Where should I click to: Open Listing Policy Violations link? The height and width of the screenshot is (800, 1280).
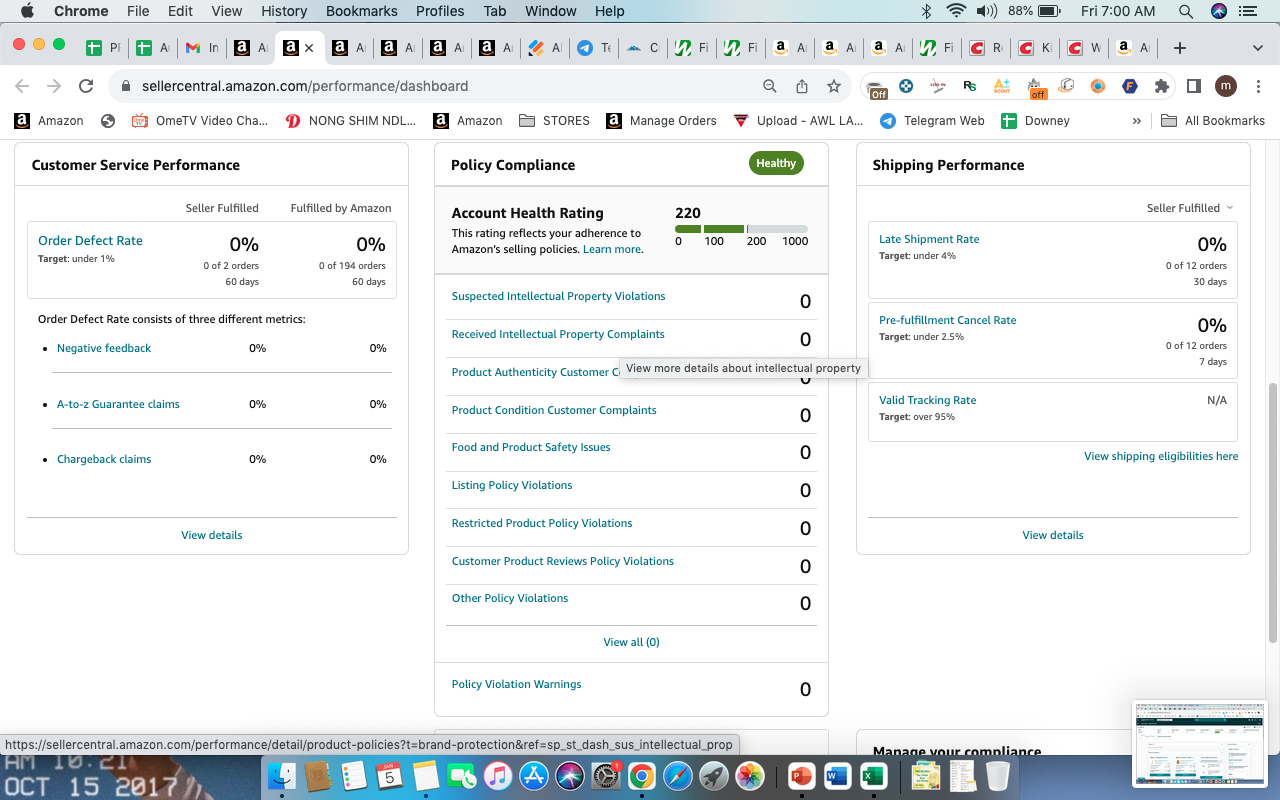tap(512, 485)
